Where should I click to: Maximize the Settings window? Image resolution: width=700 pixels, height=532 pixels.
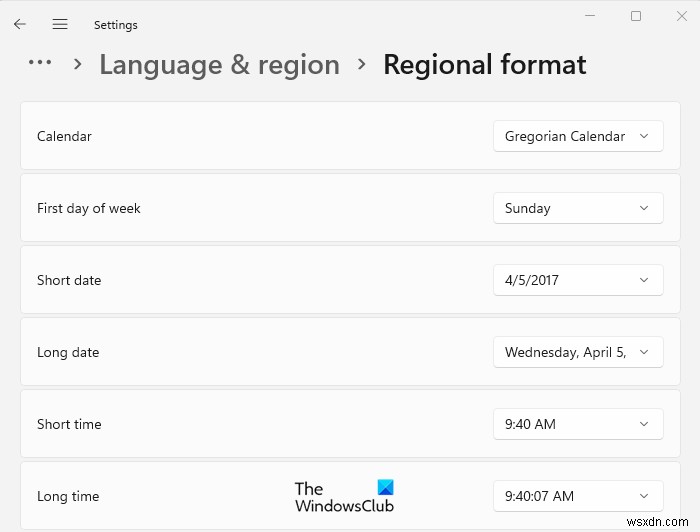point(636,16)
